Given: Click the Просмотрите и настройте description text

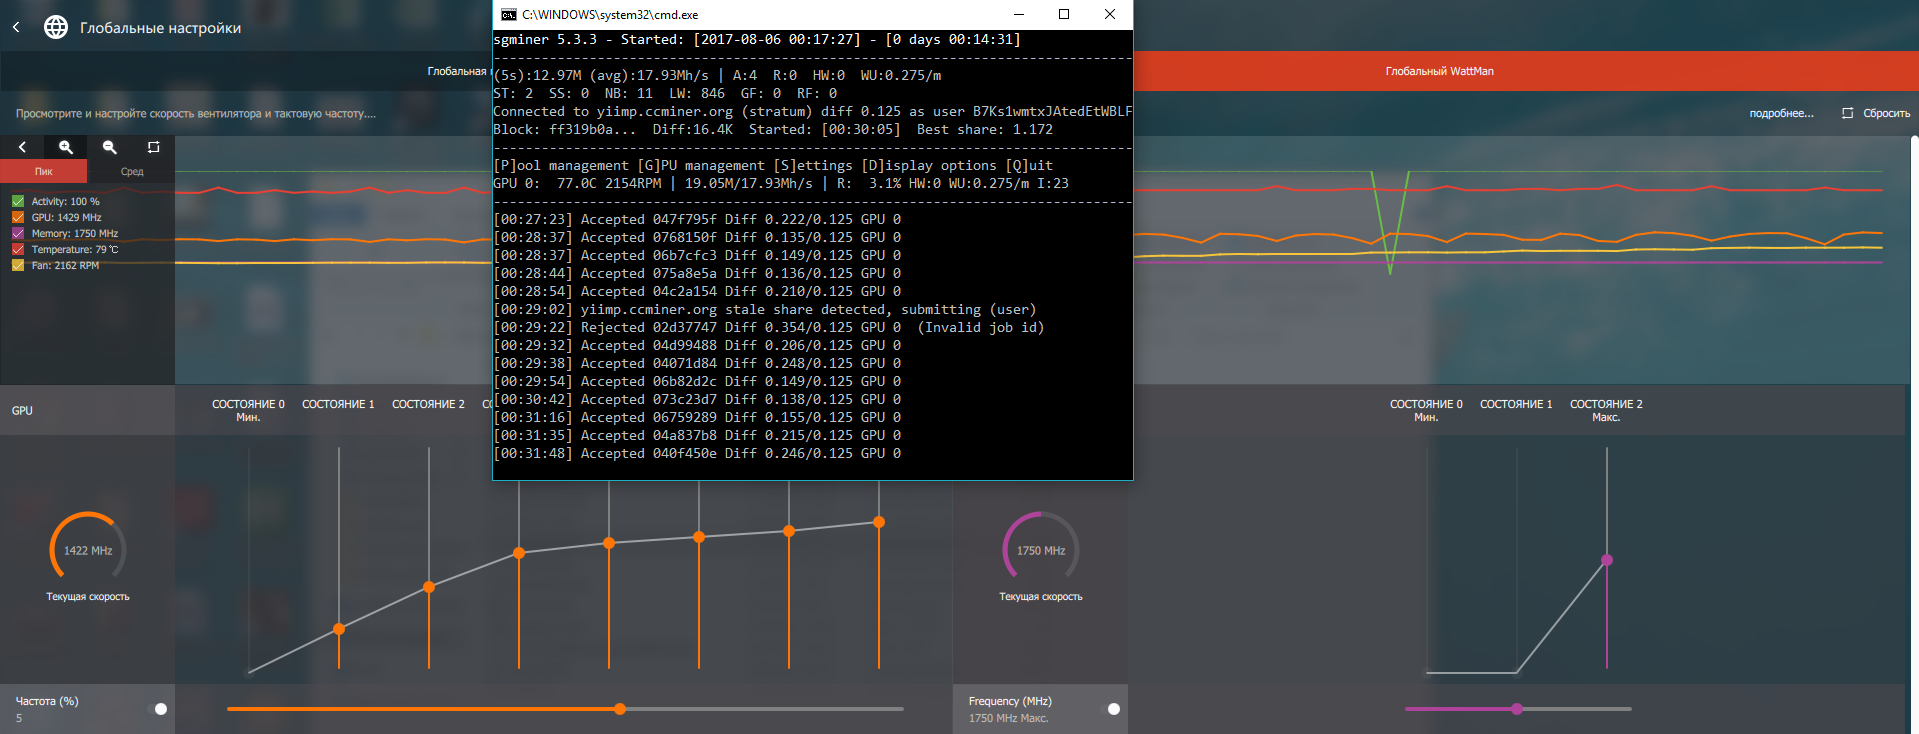Looking at the screenshot, I should click(x=196, y=113).
